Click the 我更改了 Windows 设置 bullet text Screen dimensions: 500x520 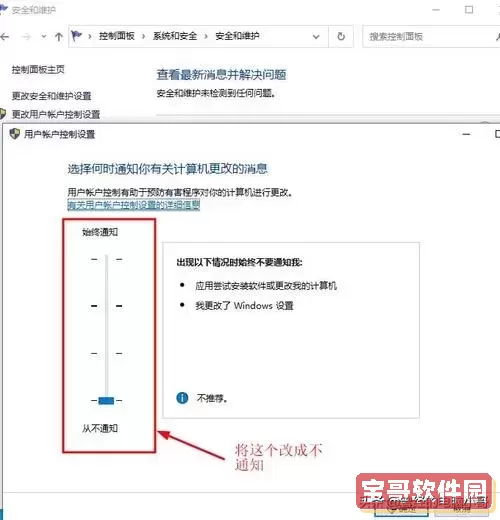pos(244,305)
